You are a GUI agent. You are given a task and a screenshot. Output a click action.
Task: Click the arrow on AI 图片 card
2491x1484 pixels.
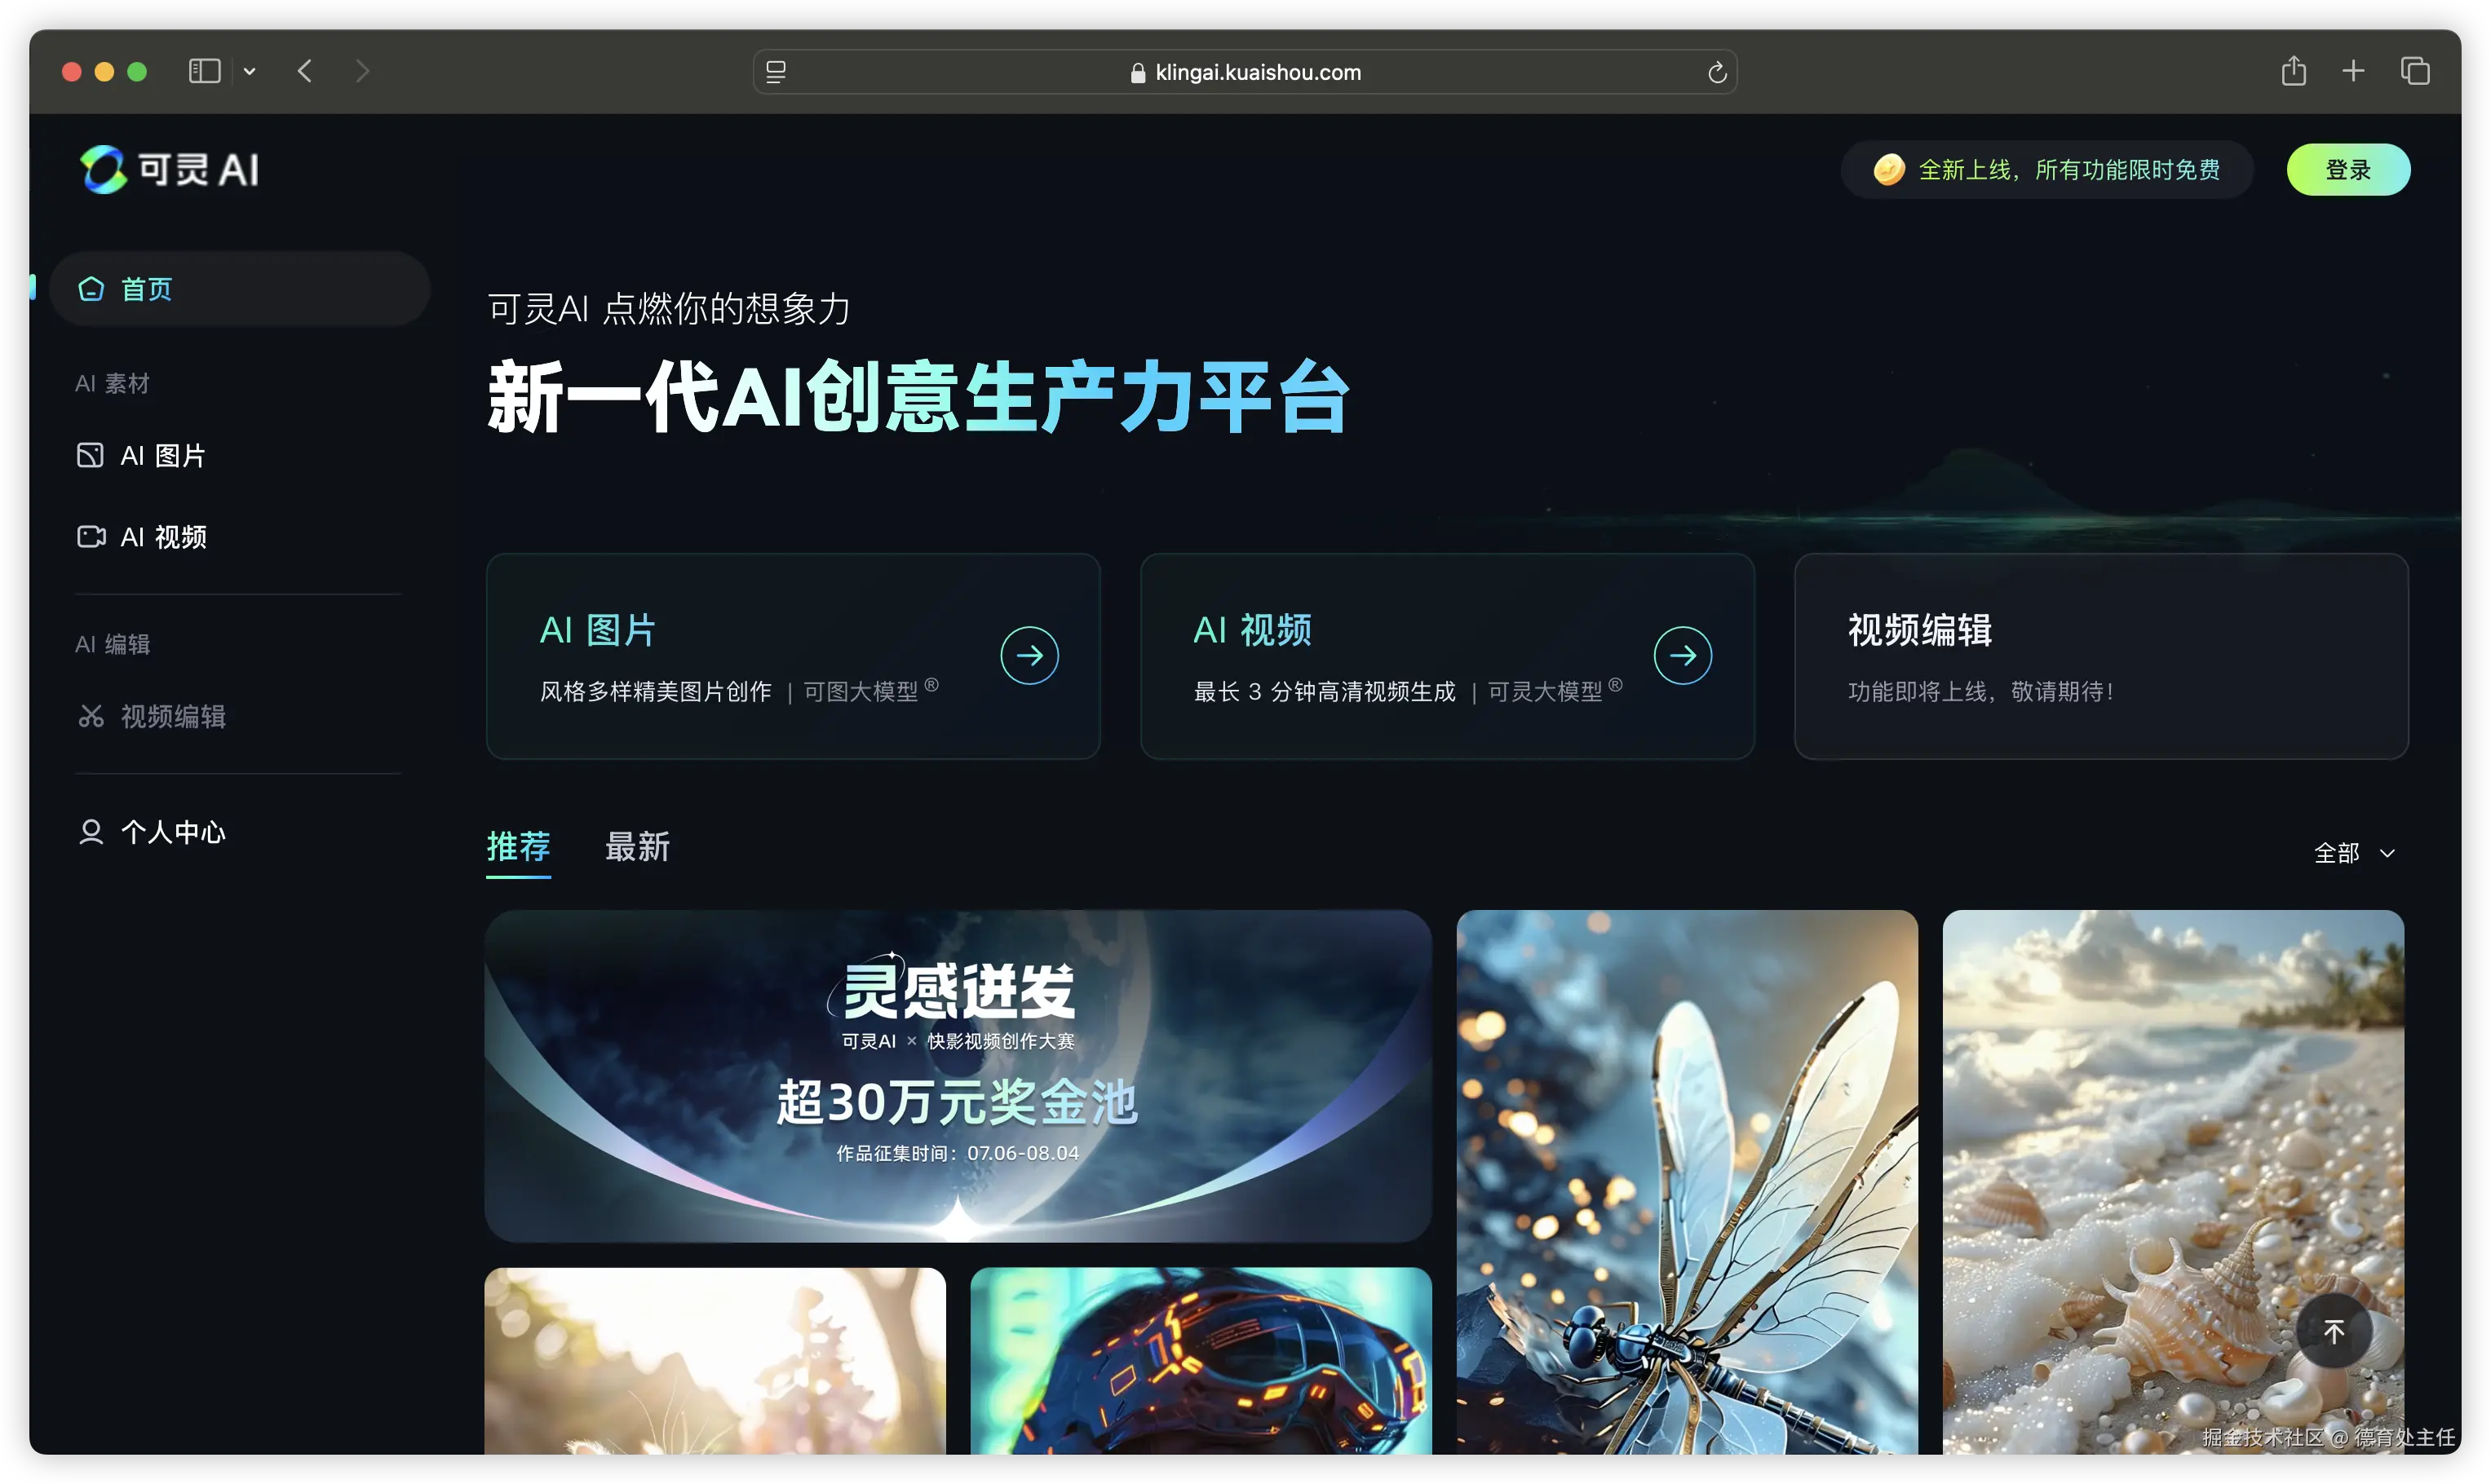(1029, 655)
